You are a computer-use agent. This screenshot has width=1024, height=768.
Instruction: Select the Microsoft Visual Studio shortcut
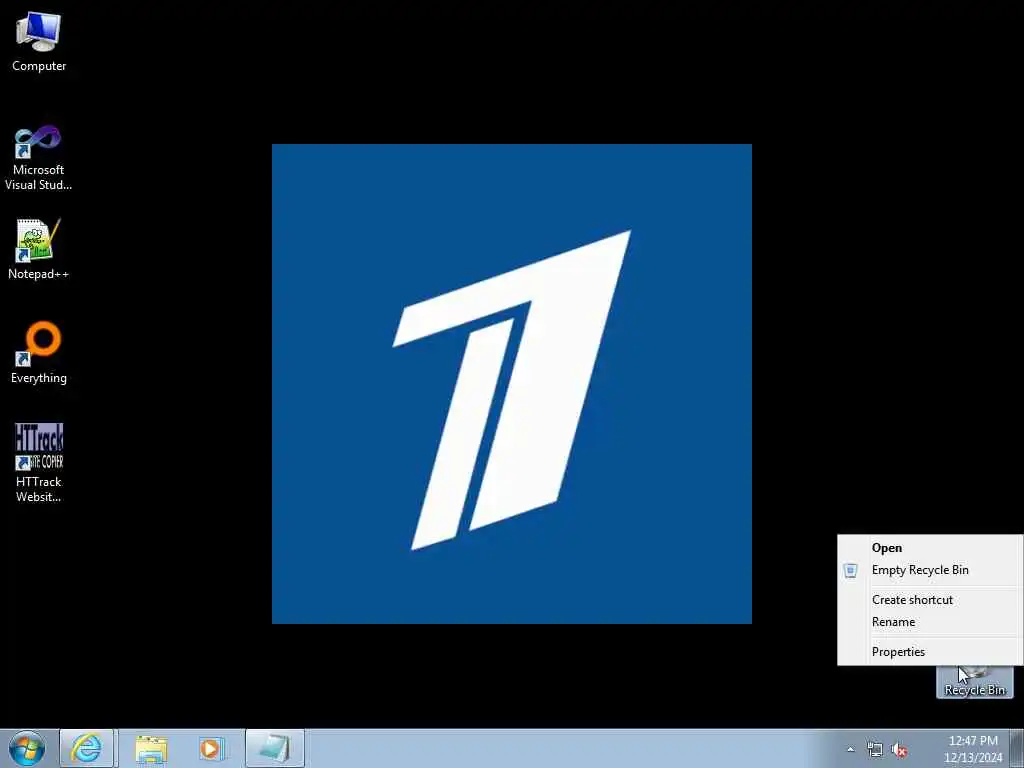[x=39, y=157]
